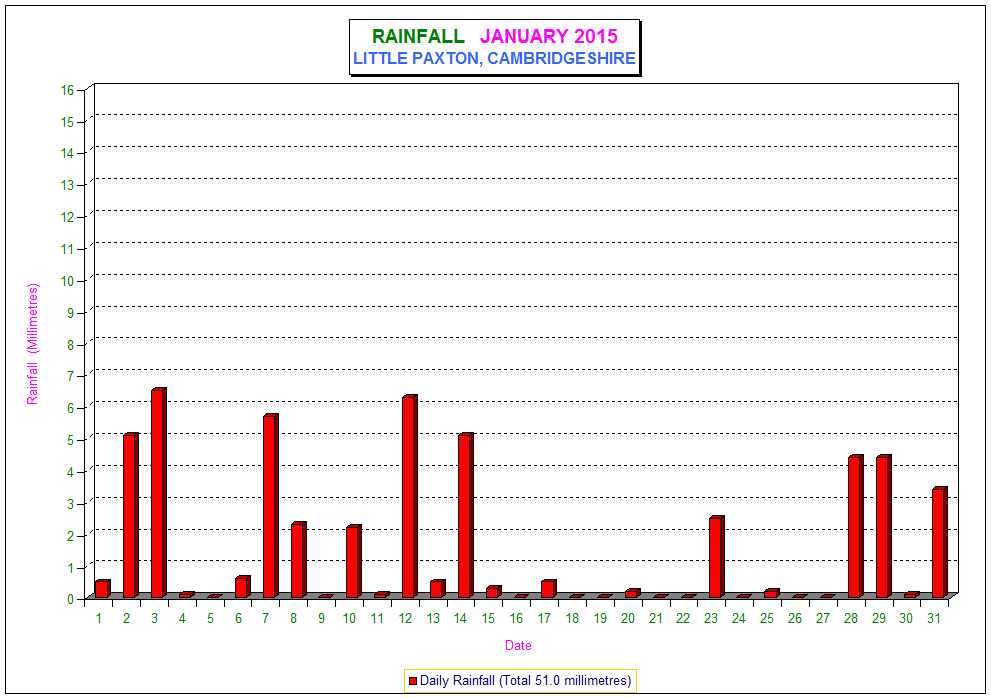
Task: Click x-axis date label '3'
Action: point(154,619)
